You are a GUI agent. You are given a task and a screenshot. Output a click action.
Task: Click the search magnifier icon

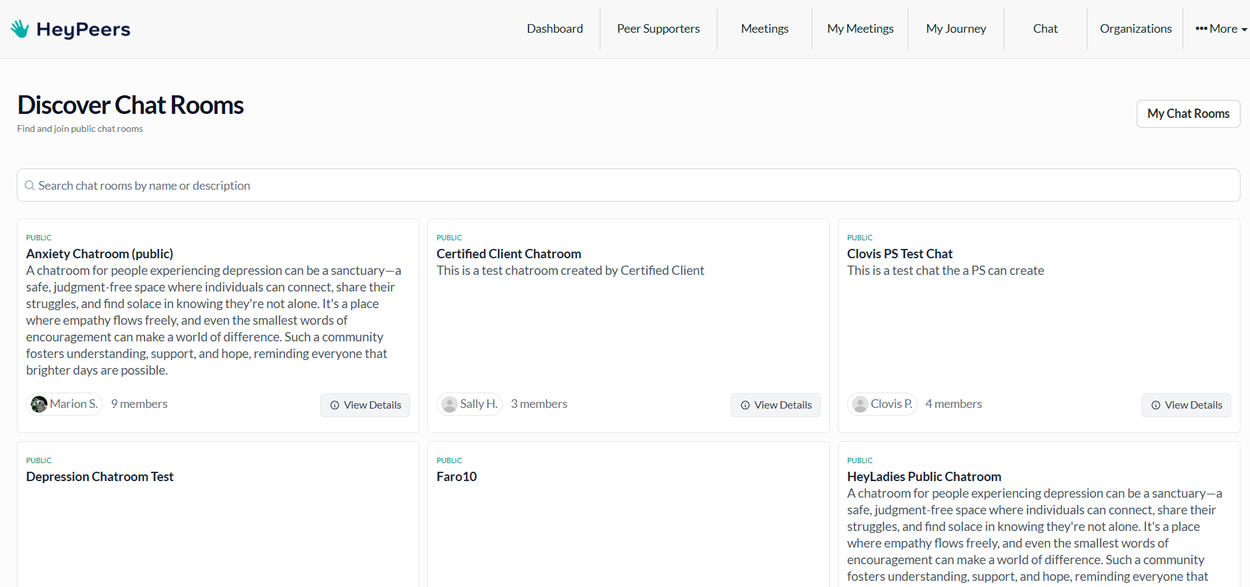click(30, 186)
